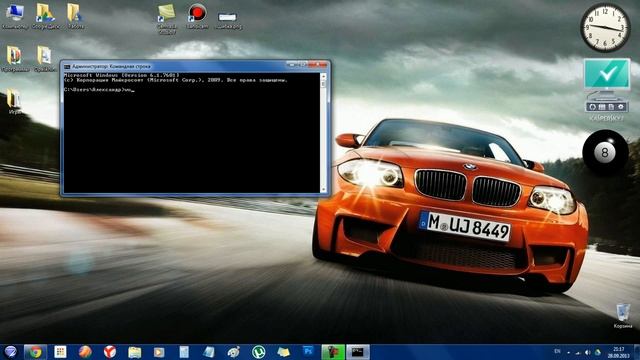Click the Command Prompt vertical scrollbar
This screenshot has height=360, width=640.
[x=323, y=133]
